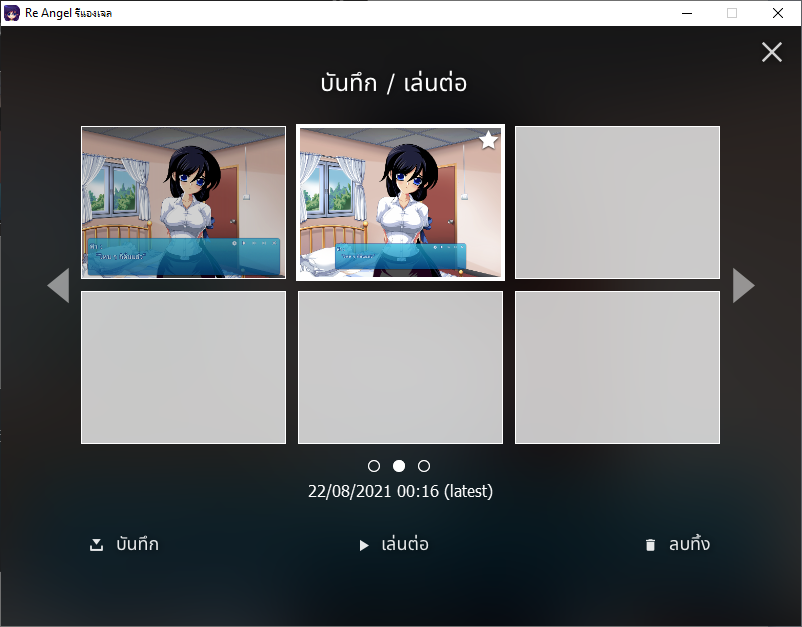Select the empty sixth save slot
Screen dimensions: 802x627
pos(617,367)
